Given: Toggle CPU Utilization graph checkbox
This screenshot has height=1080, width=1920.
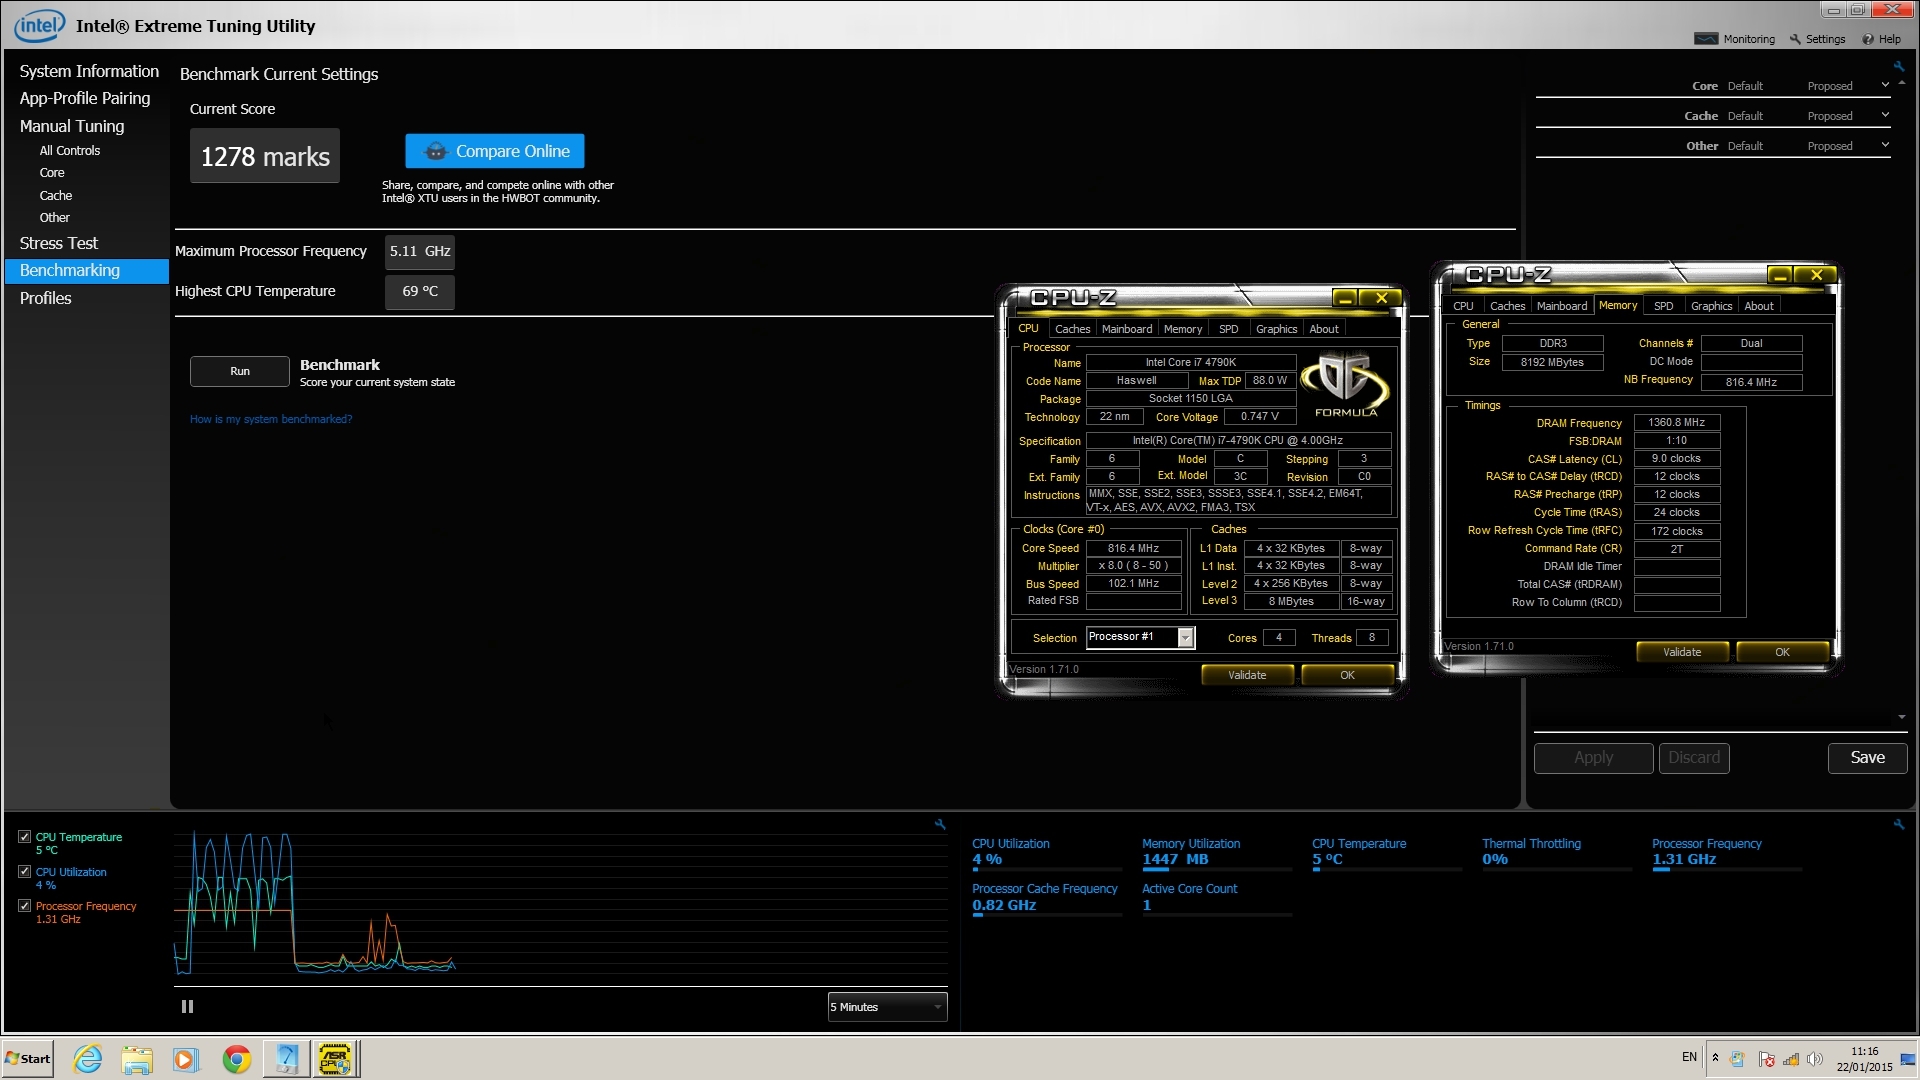Looking at the screenshot, I should [25, 872].
